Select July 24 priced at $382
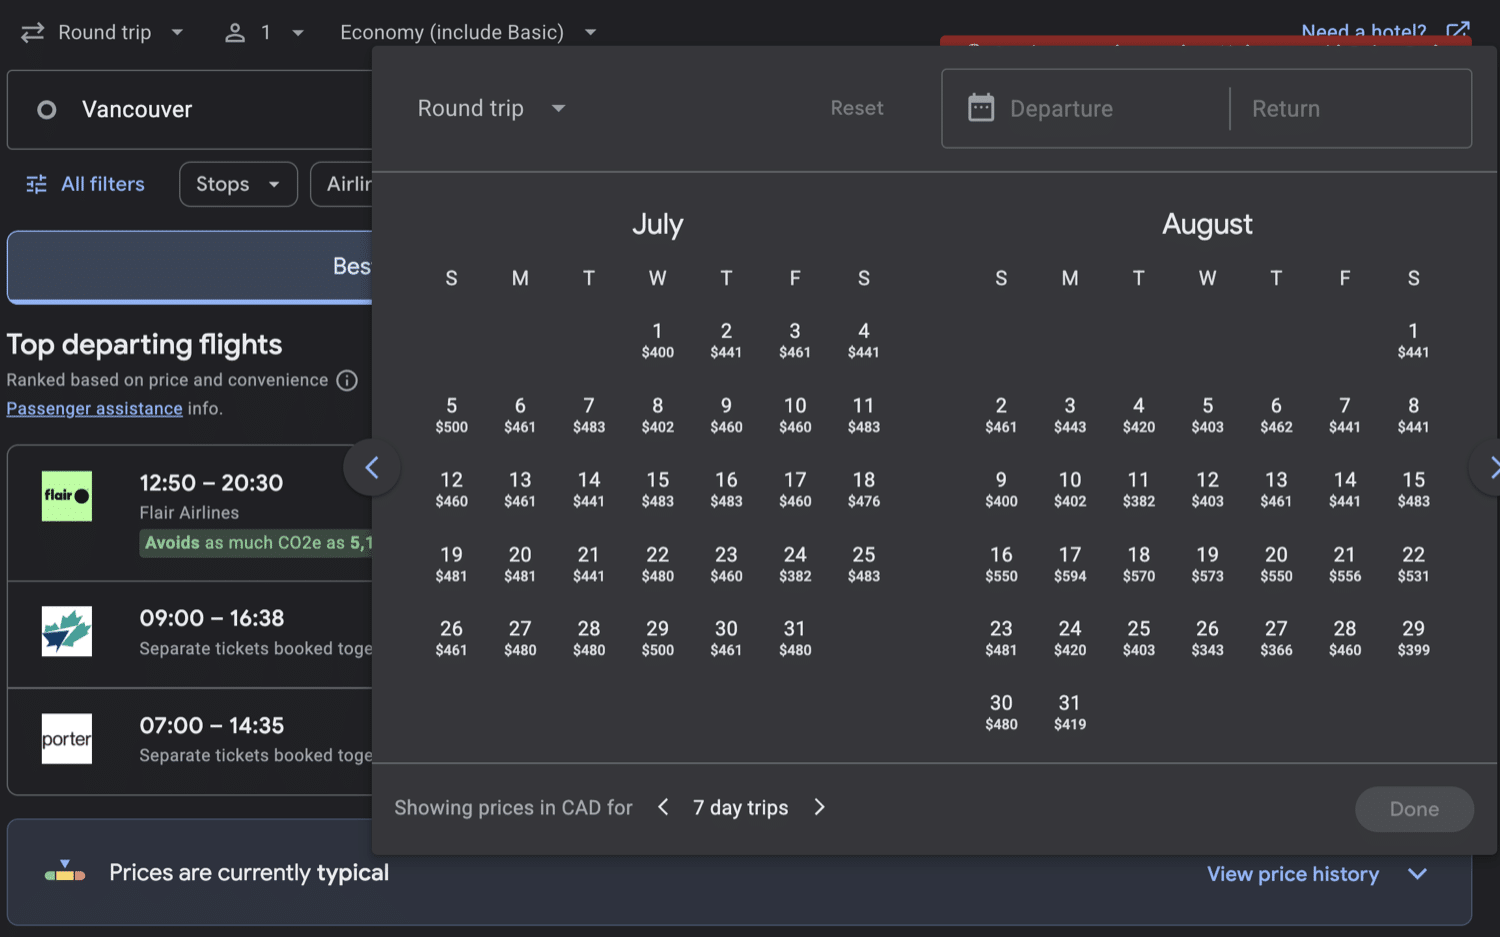 [795, 564]
